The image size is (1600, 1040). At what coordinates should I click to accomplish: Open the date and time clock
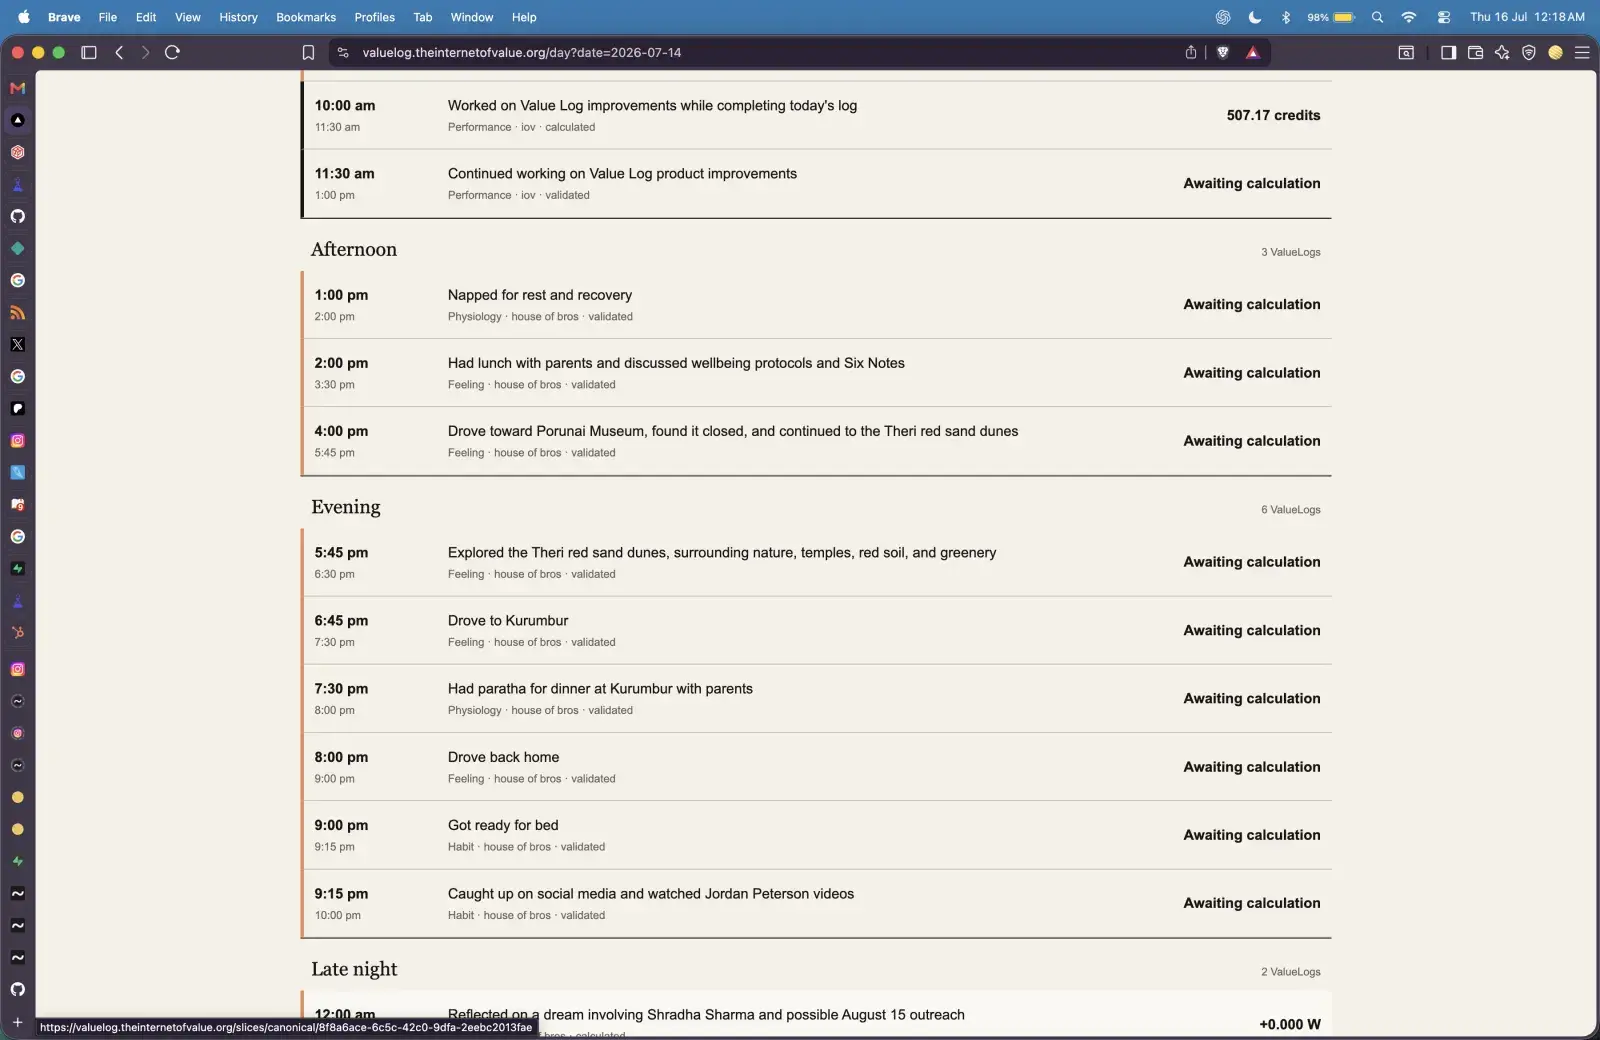[x=1527, y=17]
